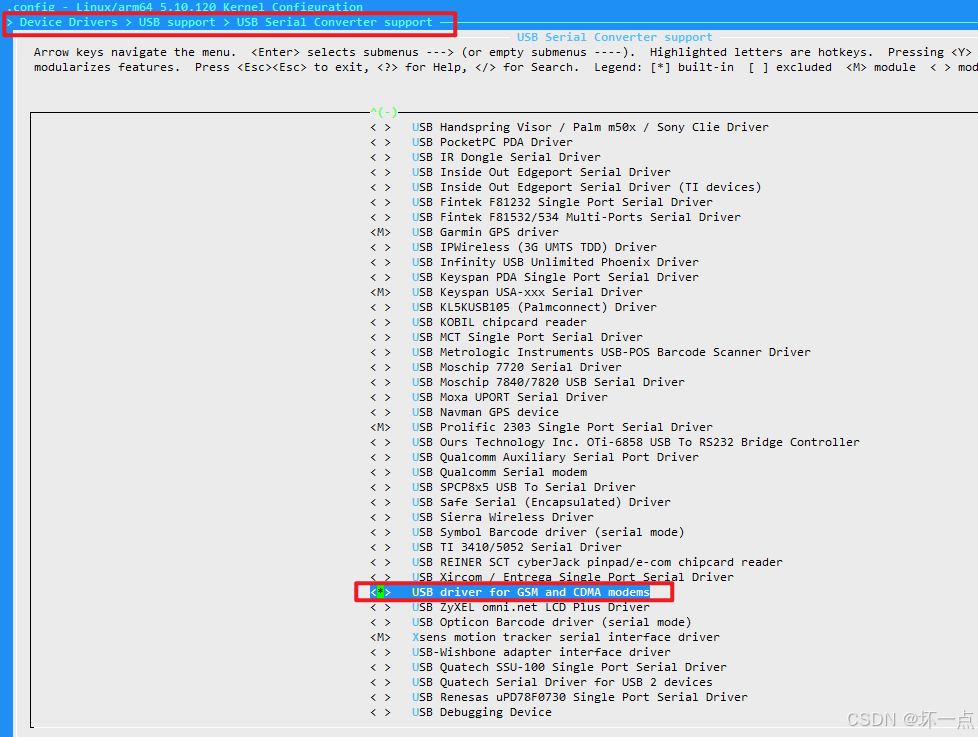
Task: Toggle the <M> state of Xsens motion tracker driver
Action: tap(380, 637)
